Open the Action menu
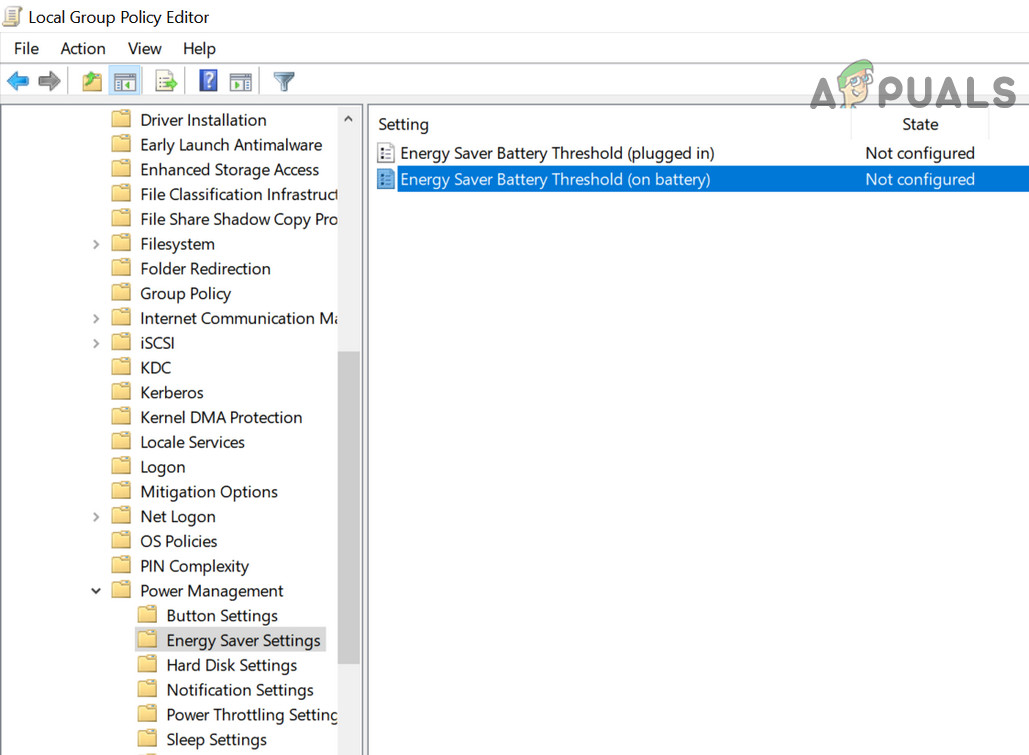 click(83, 49)
